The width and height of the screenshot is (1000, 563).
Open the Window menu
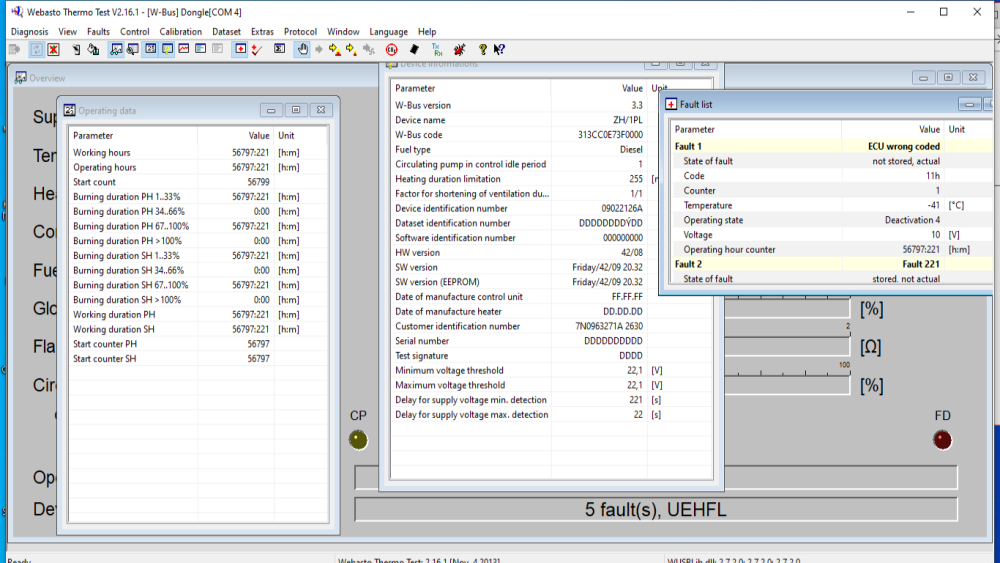pos(343,31)
